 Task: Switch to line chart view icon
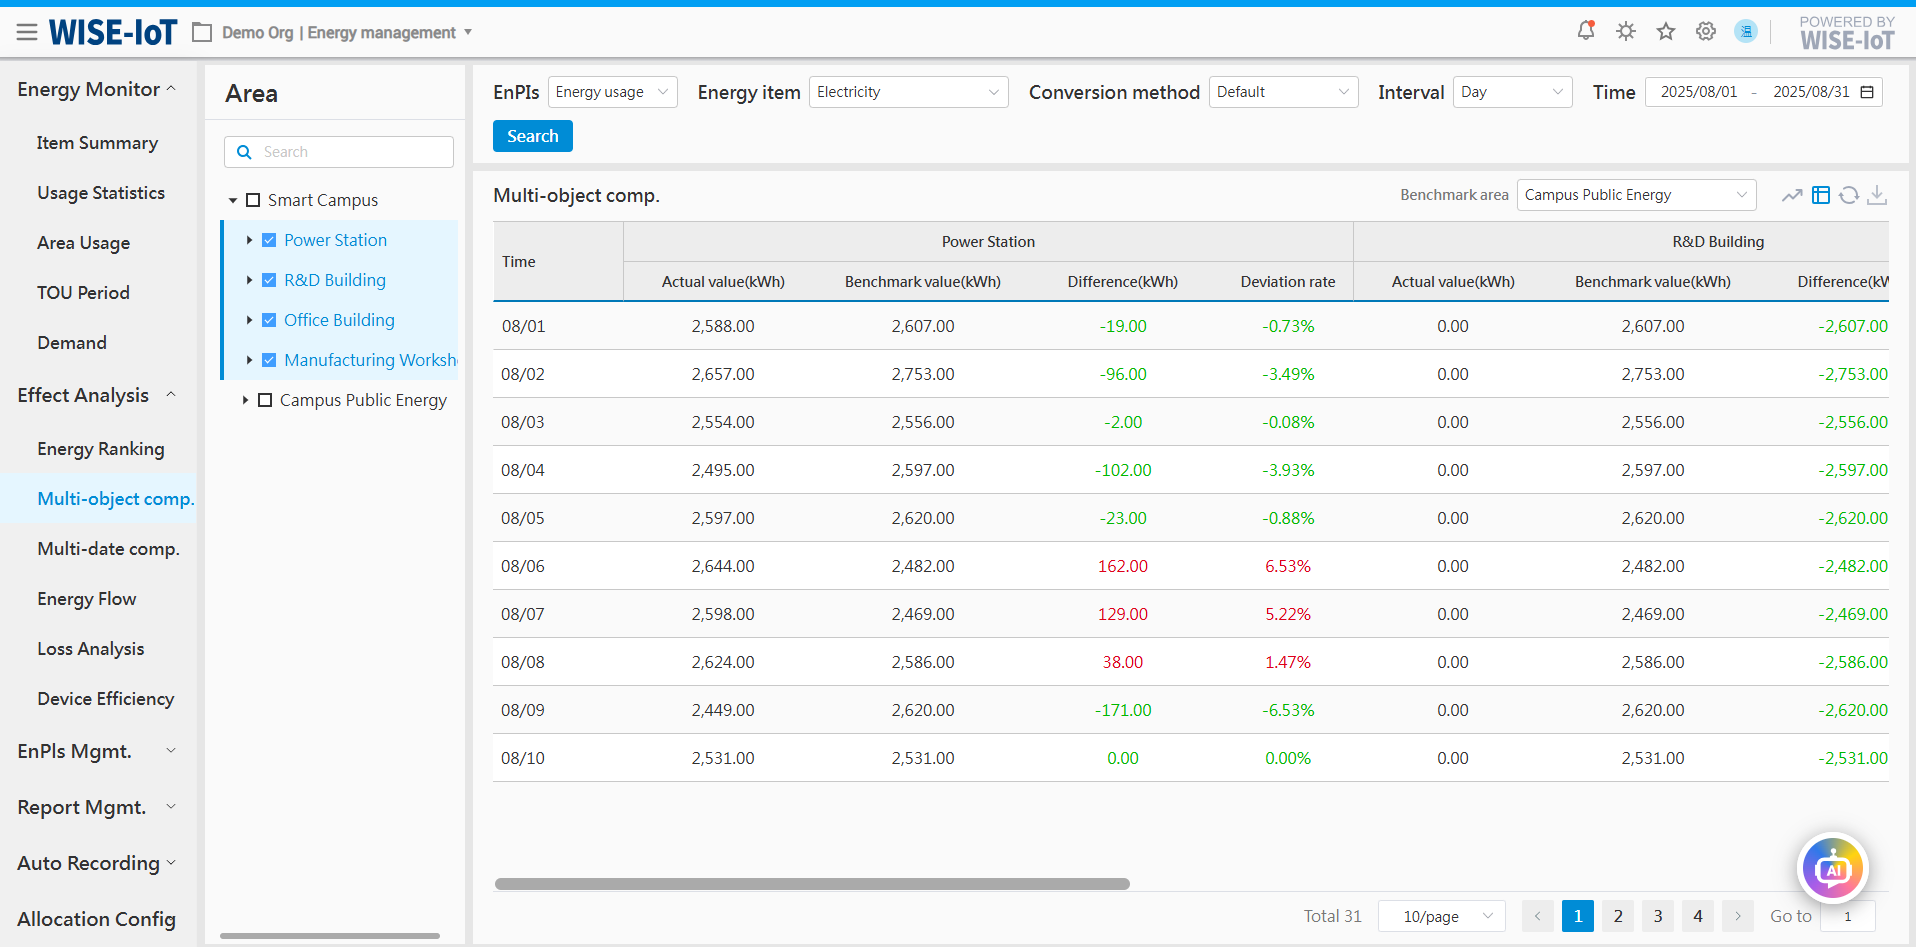click(x=1792, y=195)
